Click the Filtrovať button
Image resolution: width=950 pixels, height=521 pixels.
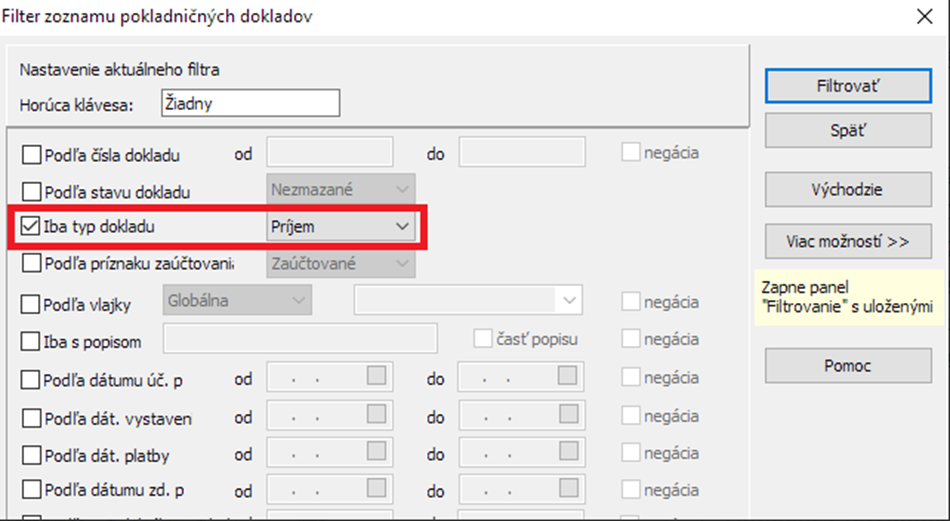pos(848,85)
